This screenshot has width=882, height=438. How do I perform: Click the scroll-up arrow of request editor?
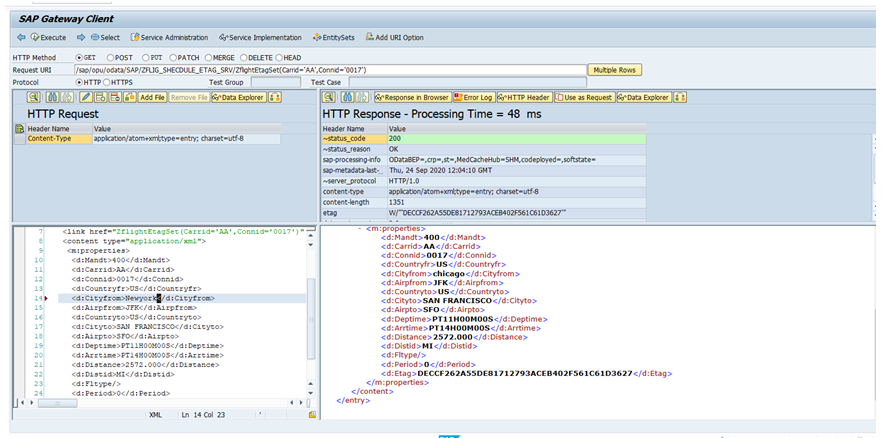(x=311, y=236)
